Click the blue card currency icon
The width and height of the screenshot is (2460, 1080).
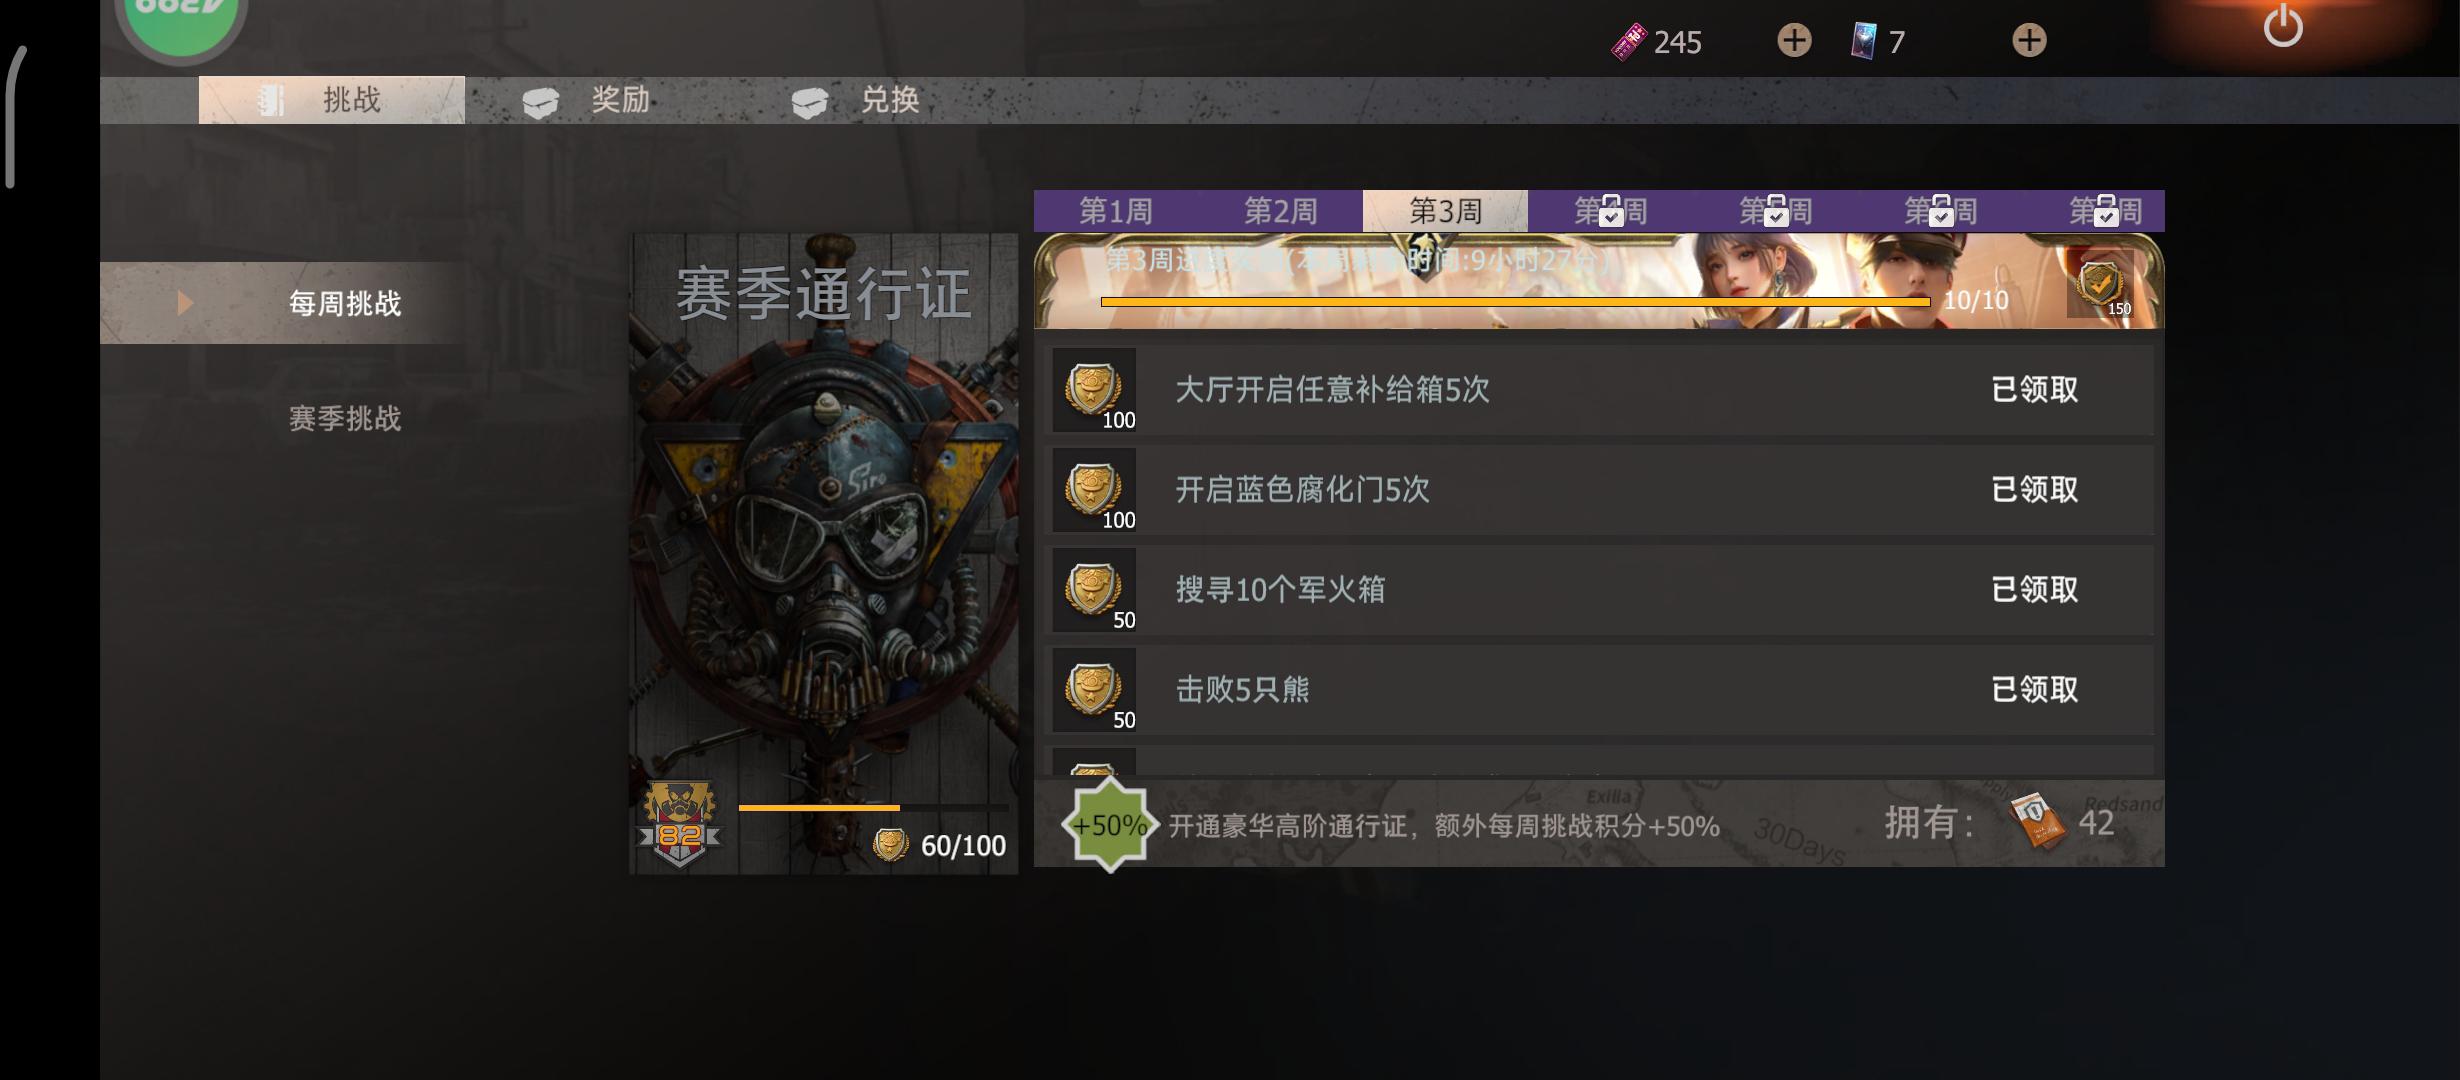pos(1864,41)
